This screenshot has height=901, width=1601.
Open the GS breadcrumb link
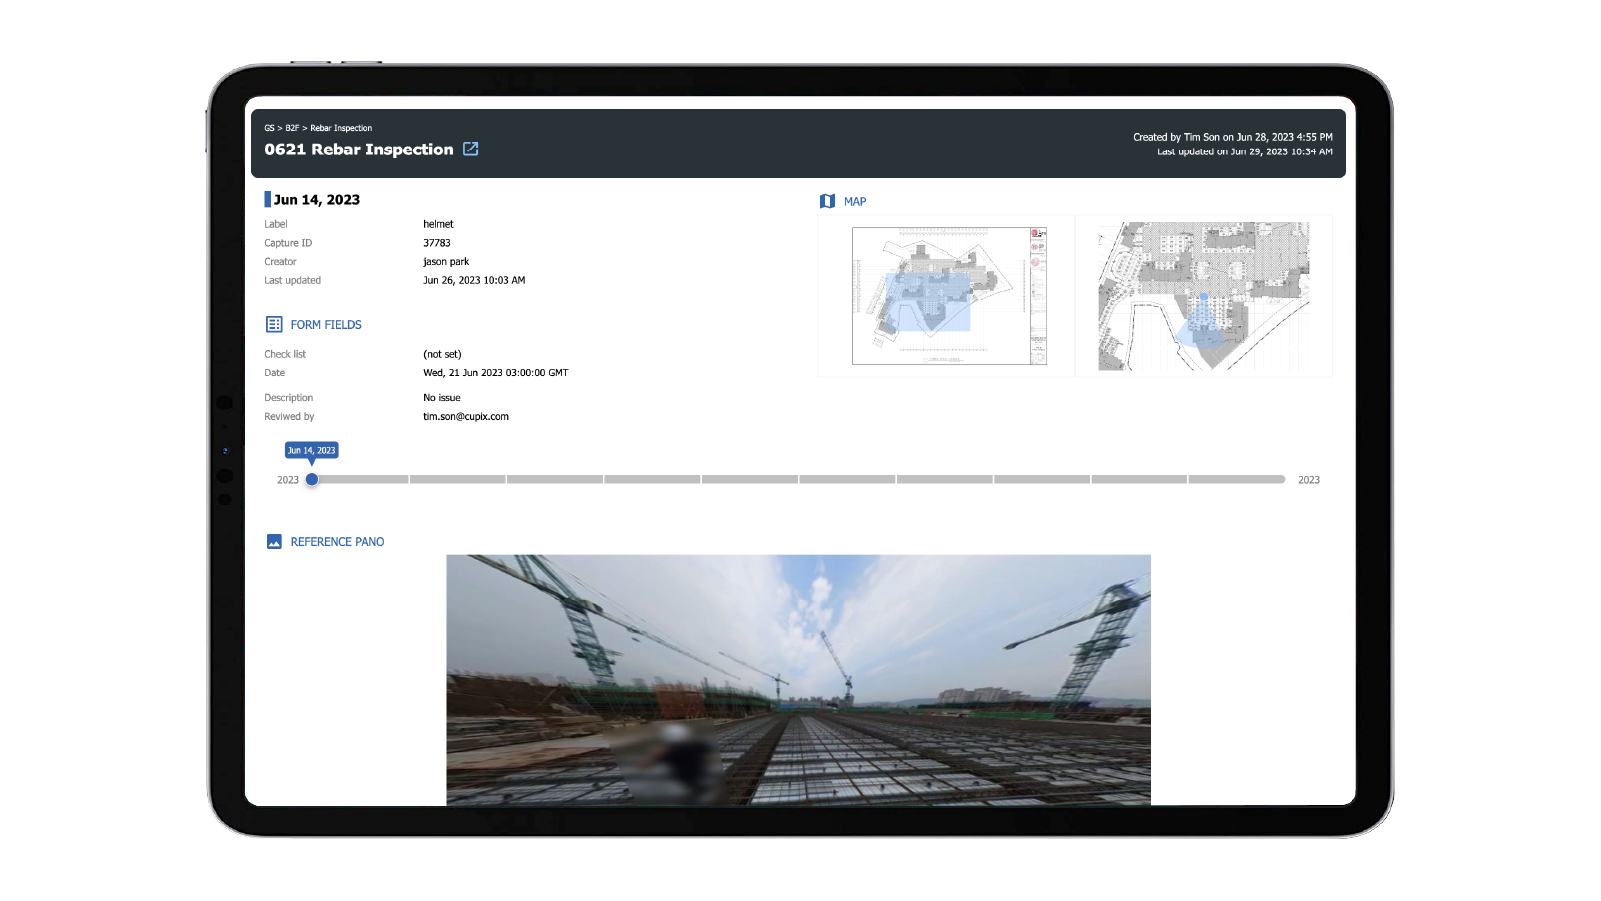(269, 128)
